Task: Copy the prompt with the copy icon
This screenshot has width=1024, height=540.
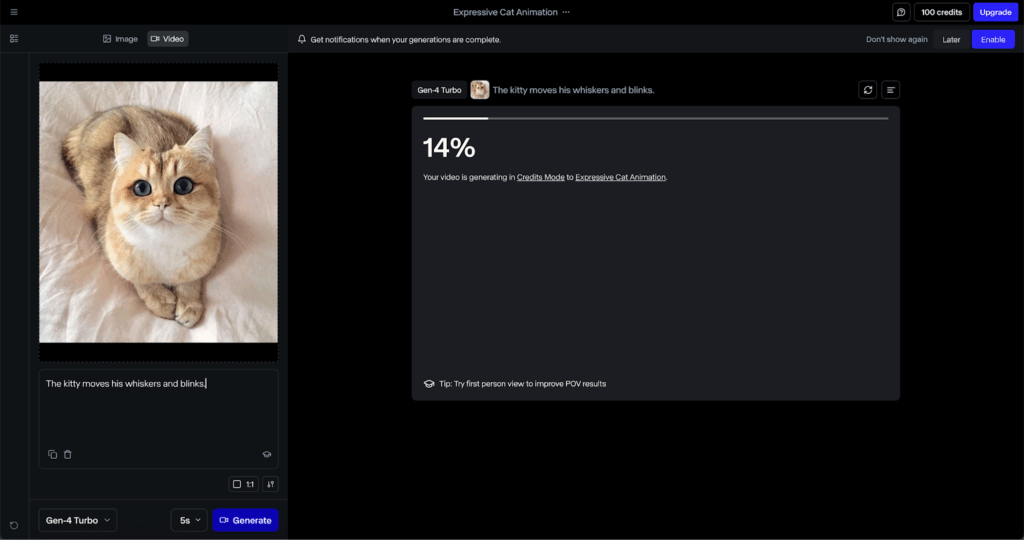Action: pyautogui.click(x=52, y=454)
